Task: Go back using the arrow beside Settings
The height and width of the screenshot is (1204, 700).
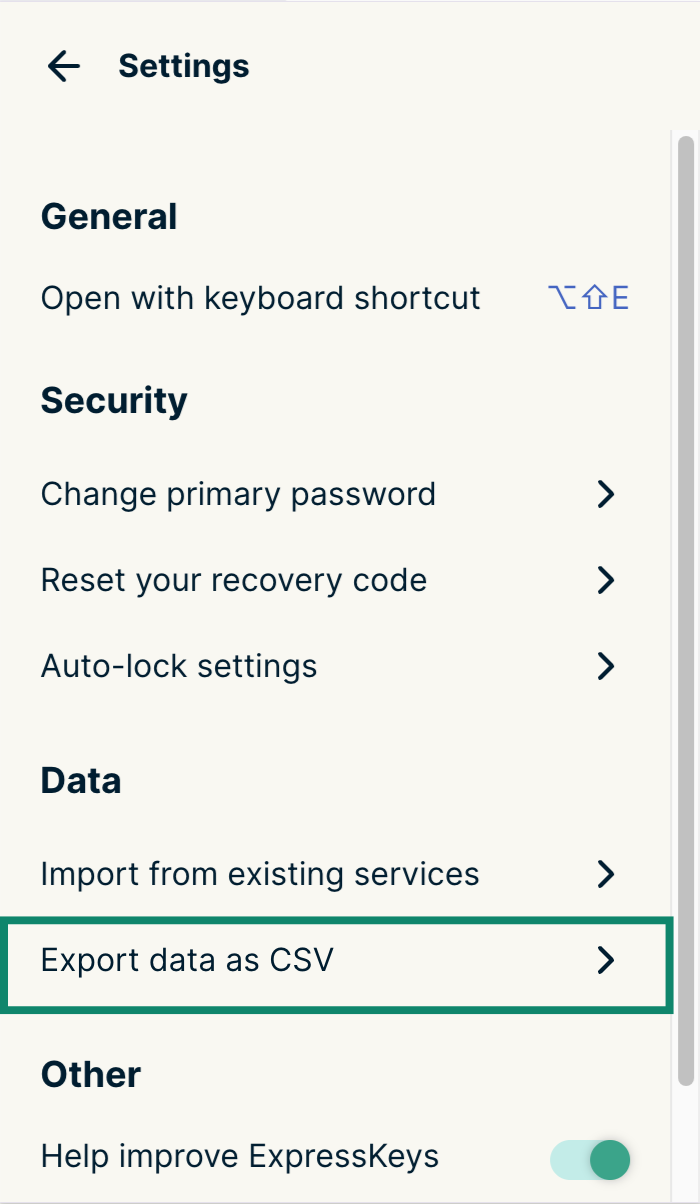Action: pos(63,67)
